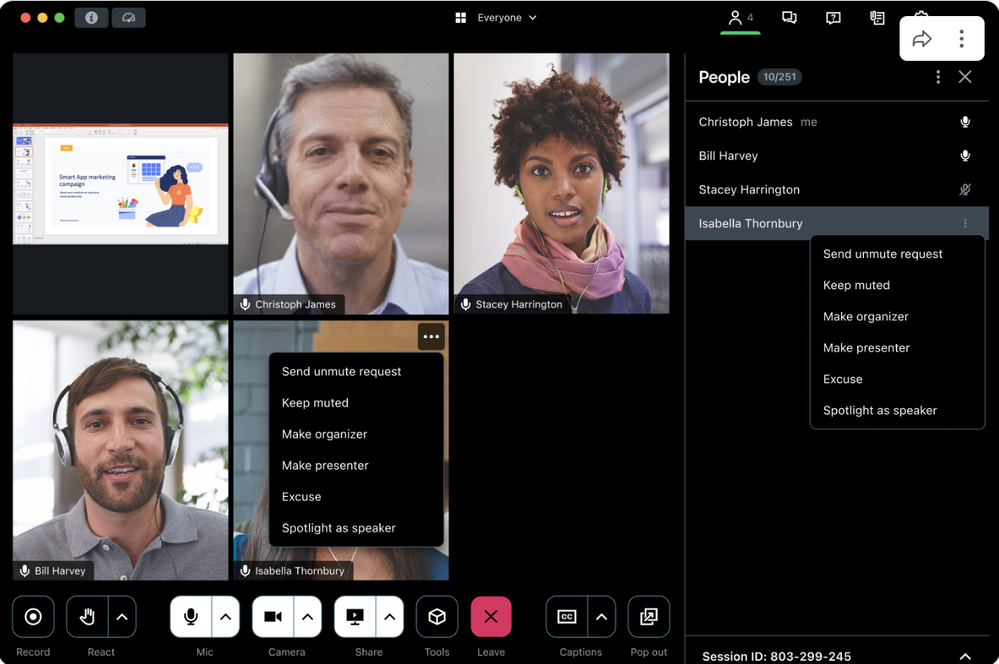Click the shared presentation screen thumbnail

coord(121,184)
